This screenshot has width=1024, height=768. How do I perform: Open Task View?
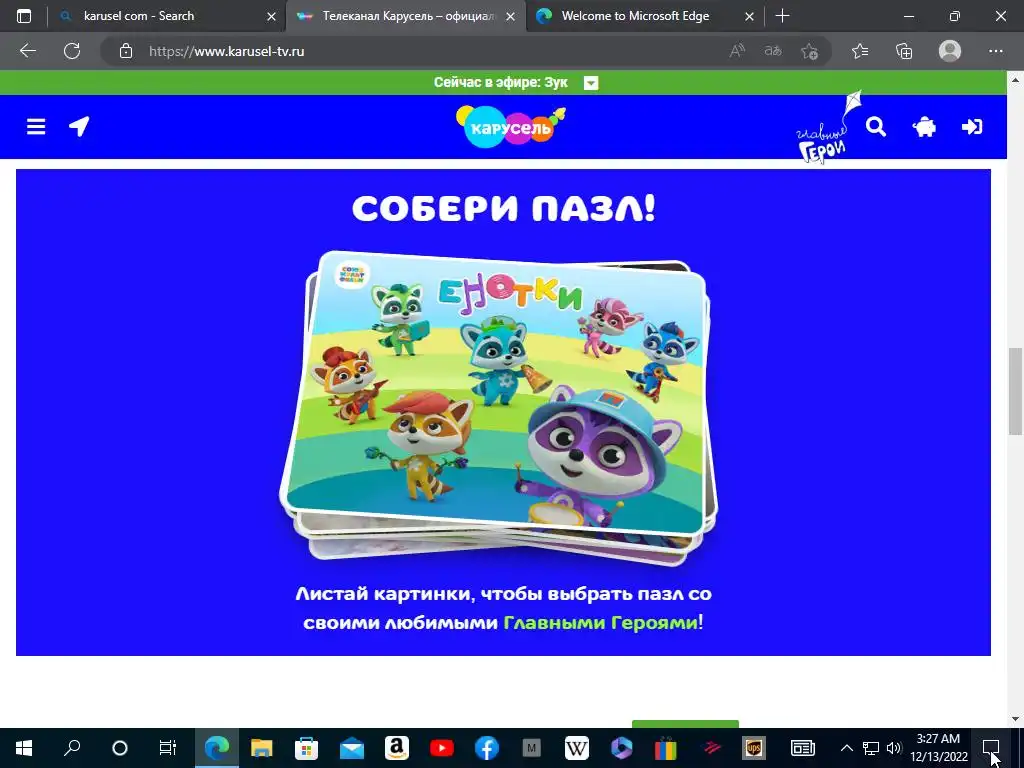[168, 748]
